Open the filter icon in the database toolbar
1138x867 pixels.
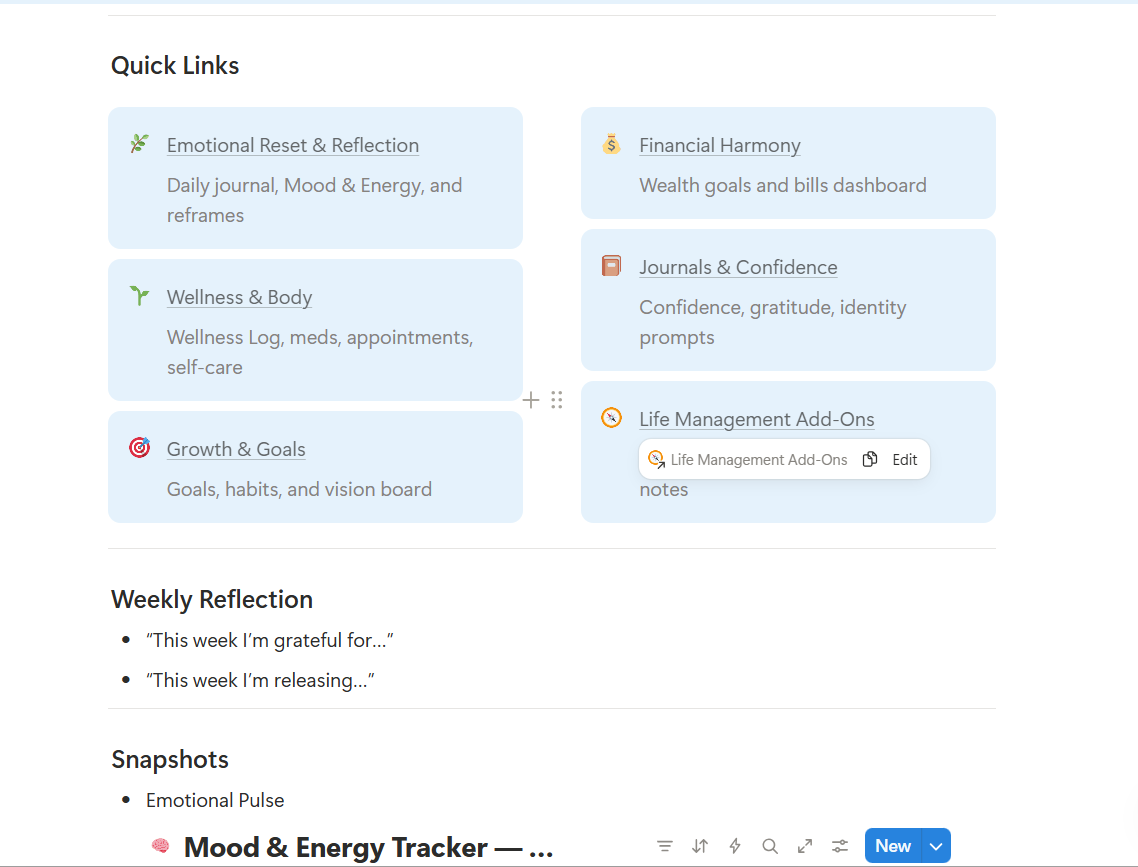[x=665, y=846]
